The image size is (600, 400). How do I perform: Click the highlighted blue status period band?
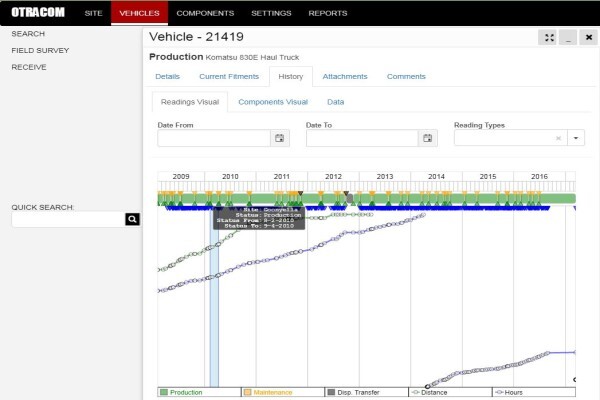click(214, 306)
